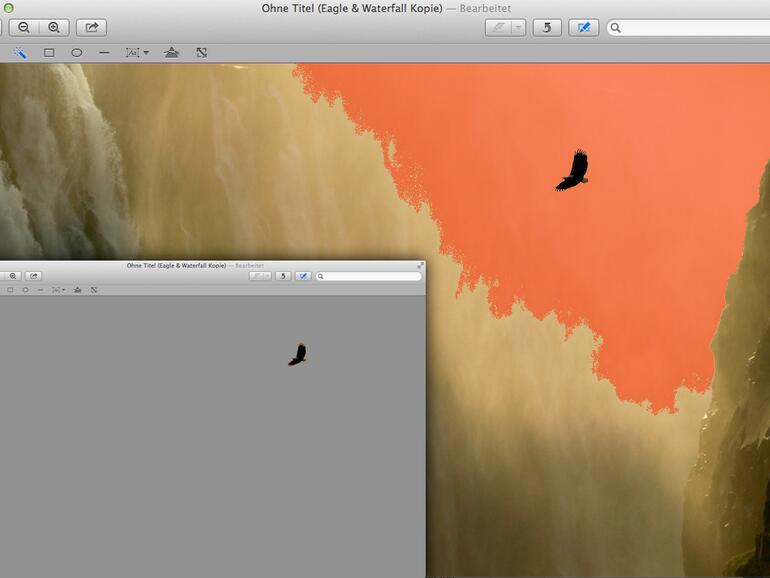770x578 pixels.
Task: Click 'Bearbeitet' label in small front window title
Action: (249, 266)
